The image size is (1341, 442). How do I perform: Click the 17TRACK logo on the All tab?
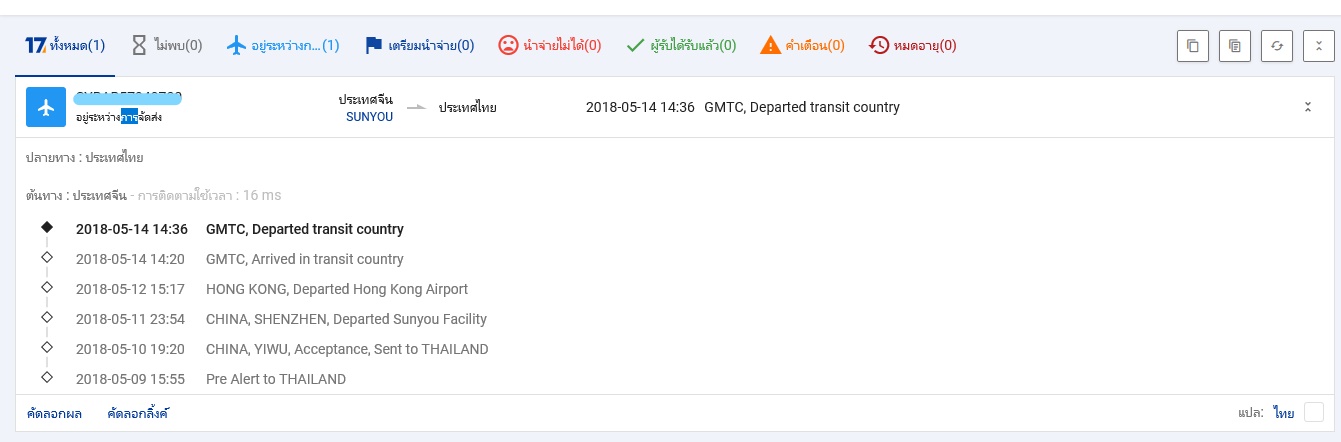click(33, 45)
